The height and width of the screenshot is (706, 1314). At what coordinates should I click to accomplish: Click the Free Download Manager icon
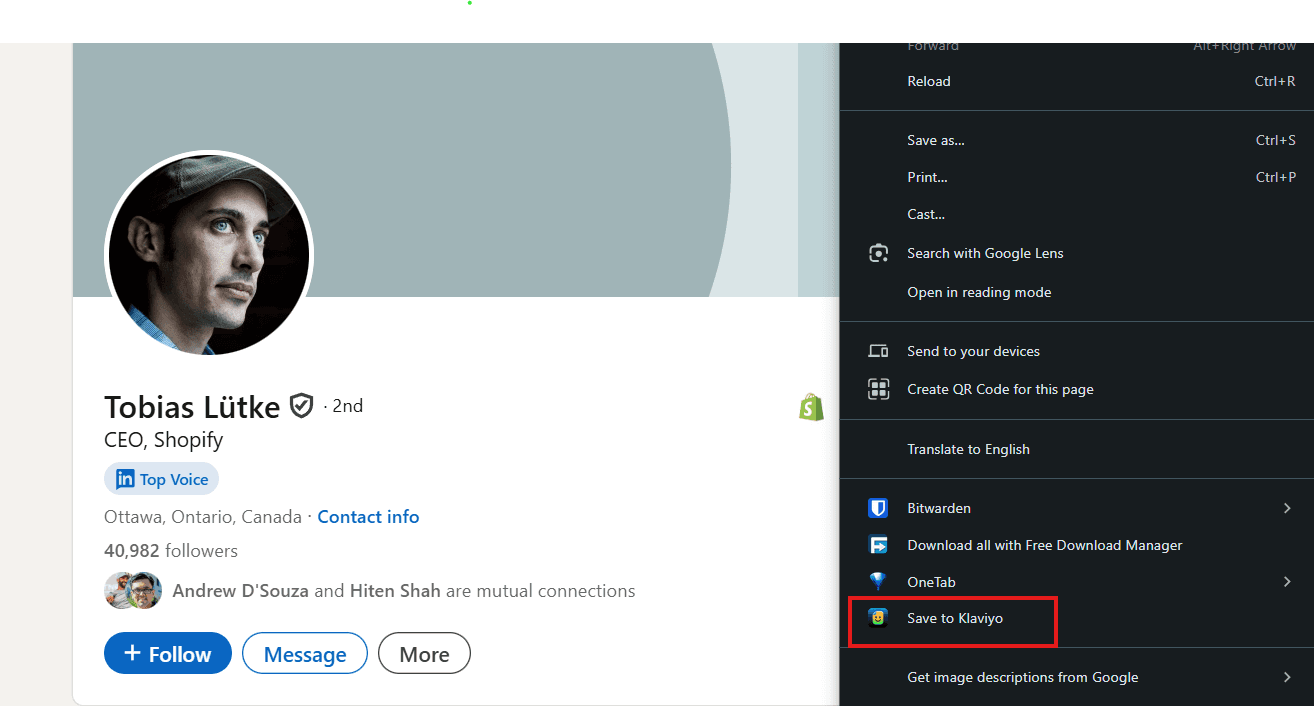tap(878, 545)
